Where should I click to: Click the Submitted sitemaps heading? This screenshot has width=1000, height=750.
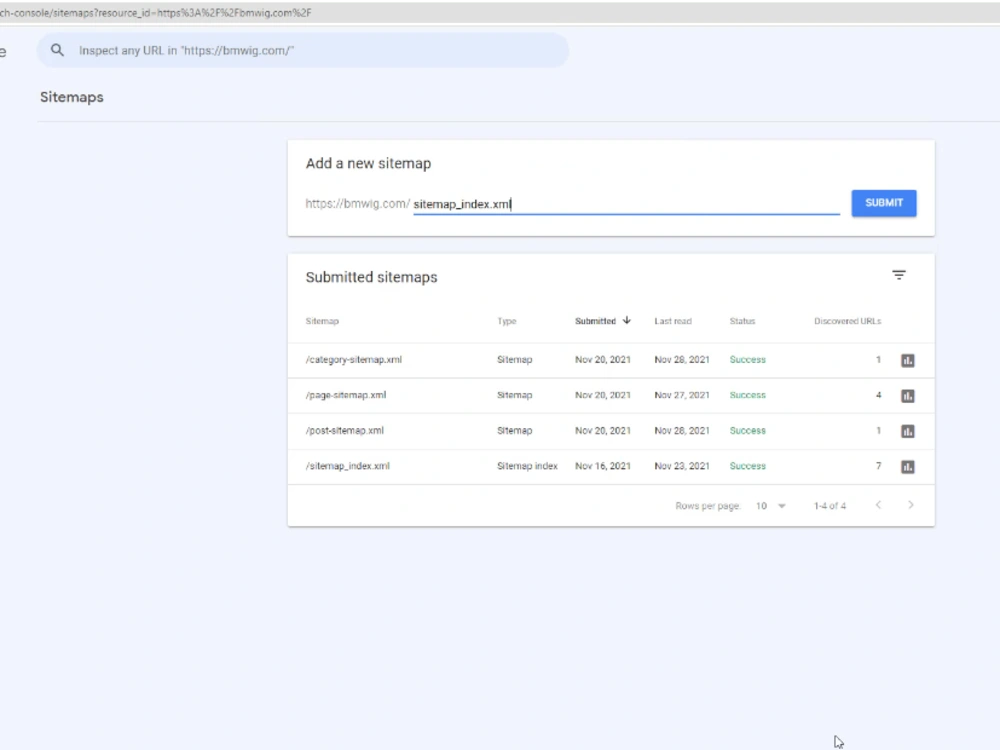pyautogui.click(x=371, y=277)
